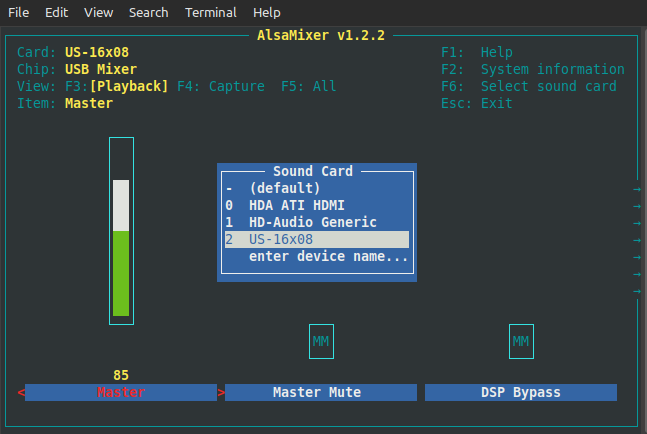
Task: Click the Item: Master header value
Action: pyautogui.click(x=89, y=103)
